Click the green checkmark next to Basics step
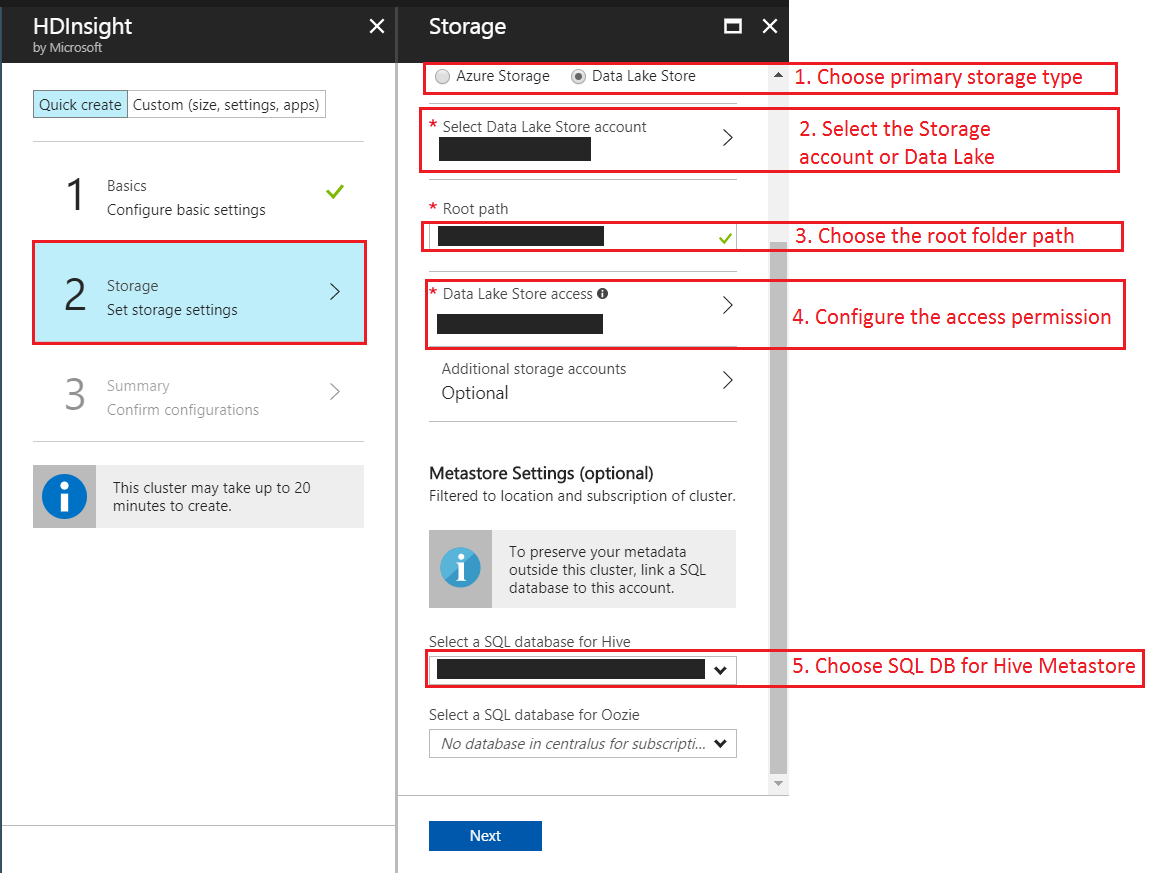The image size is (1156, 873). tap(335, 192)
